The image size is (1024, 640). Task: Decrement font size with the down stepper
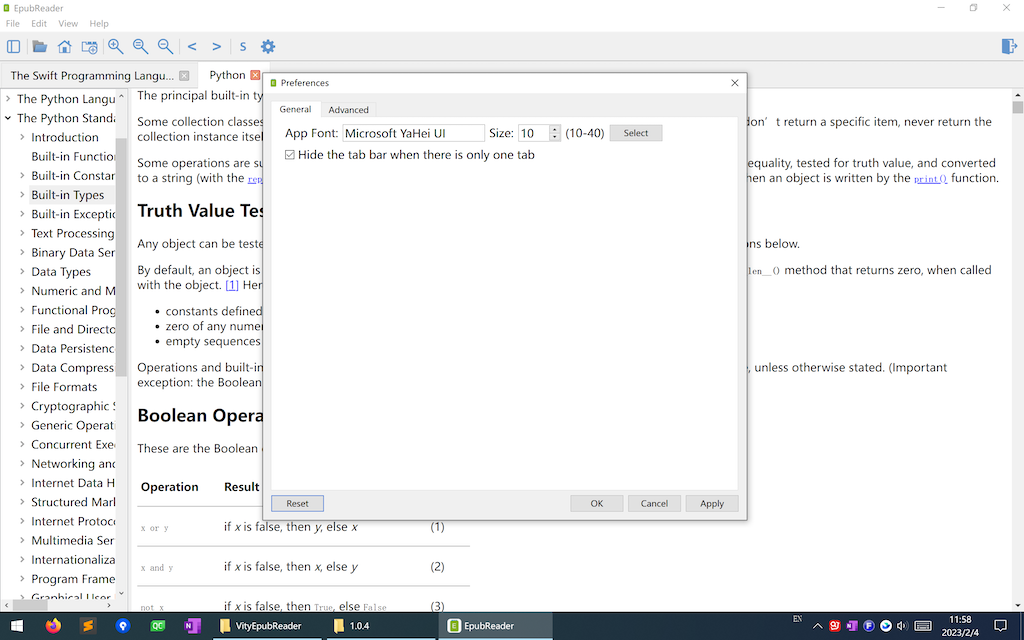click(554, 136)
